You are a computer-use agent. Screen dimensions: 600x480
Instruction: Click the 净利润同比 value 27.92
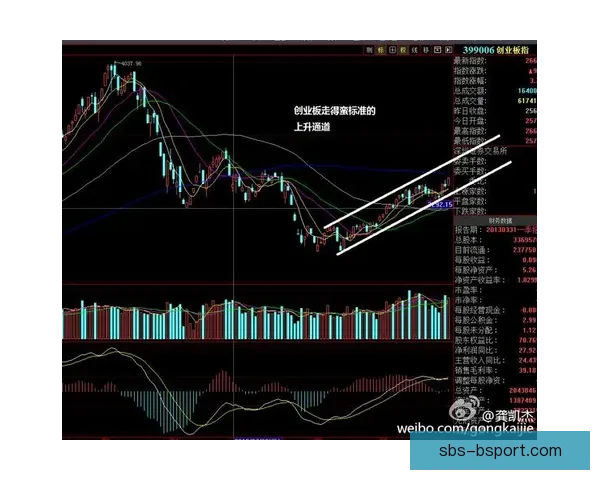(528, 350)
